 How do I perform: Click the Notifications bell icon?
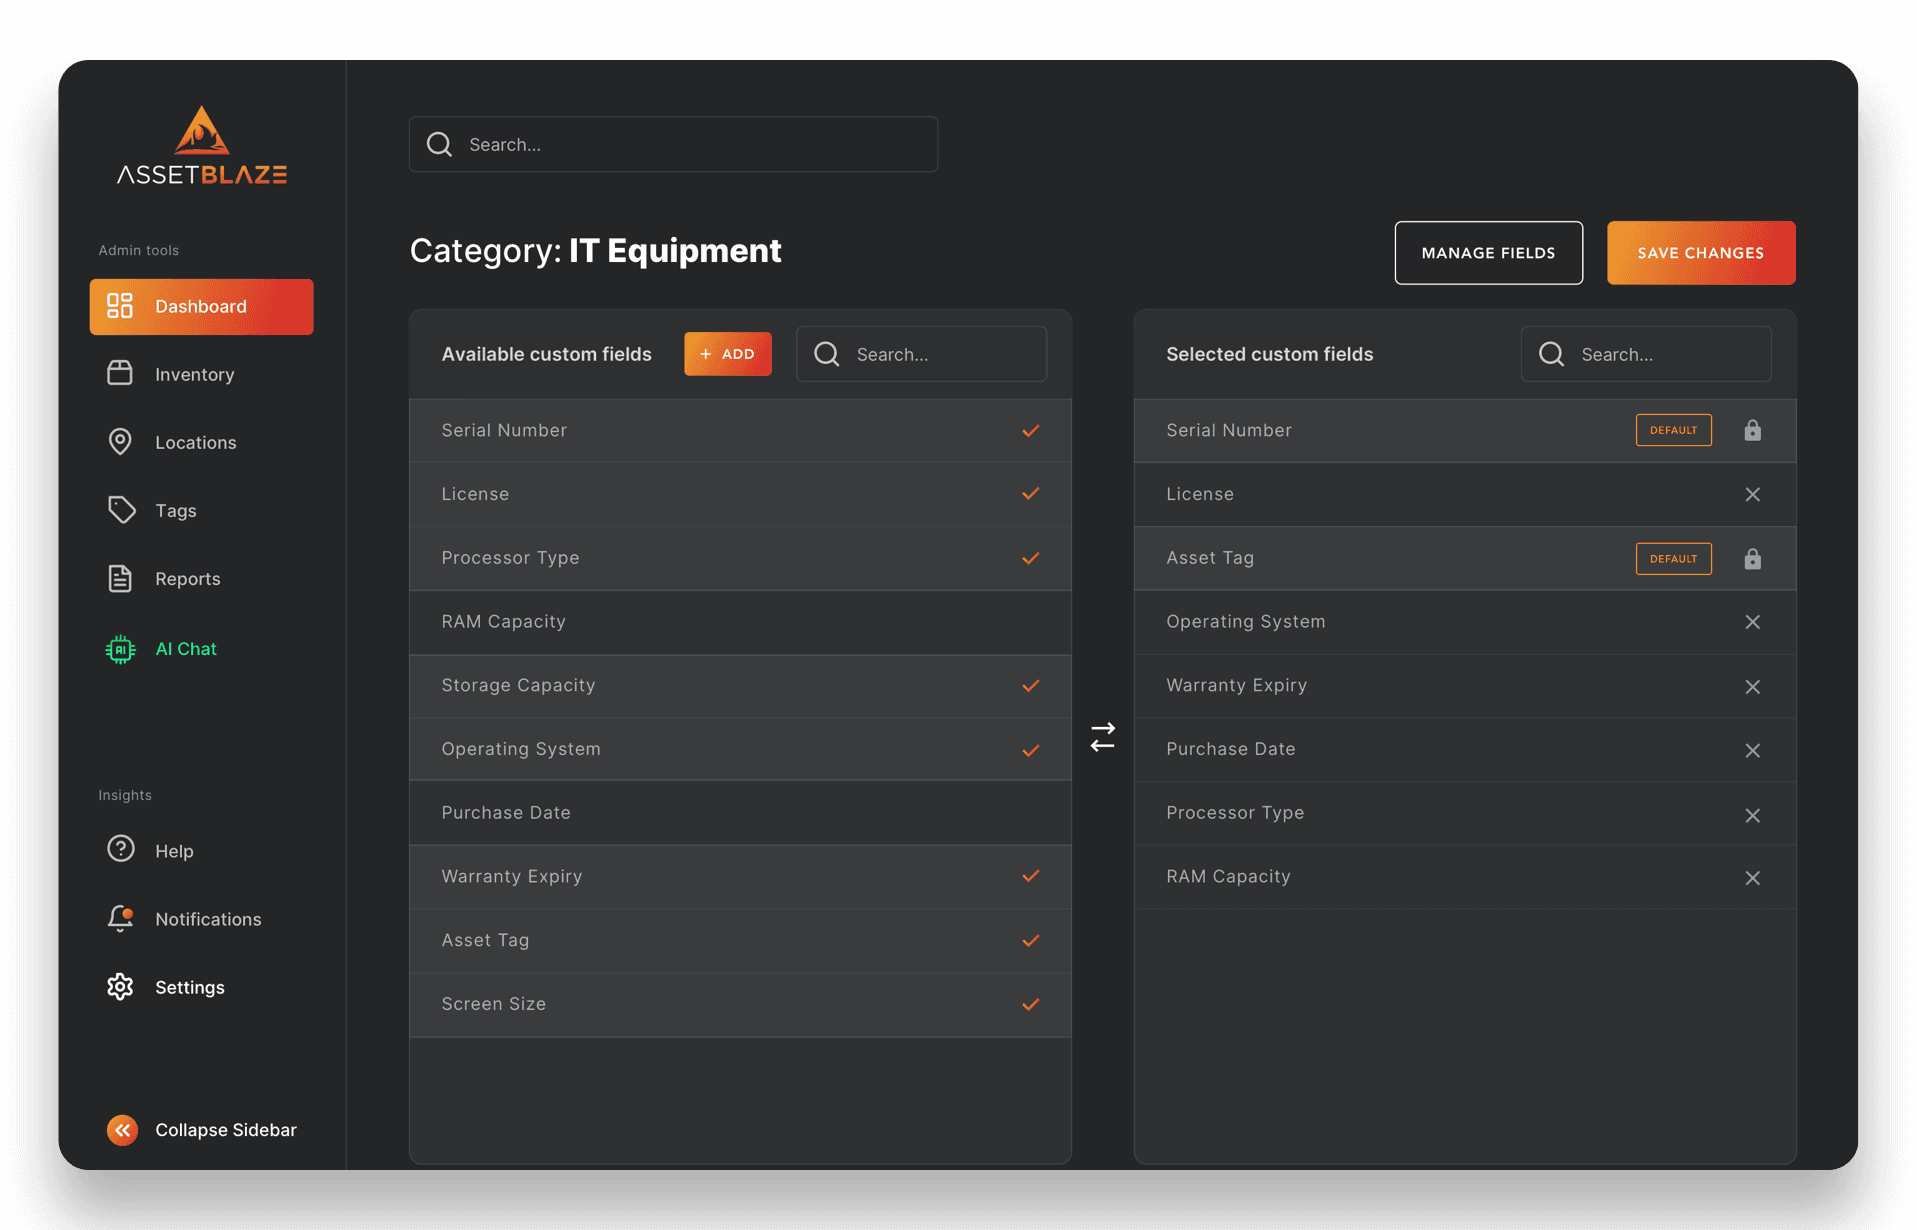pos(120,918)
